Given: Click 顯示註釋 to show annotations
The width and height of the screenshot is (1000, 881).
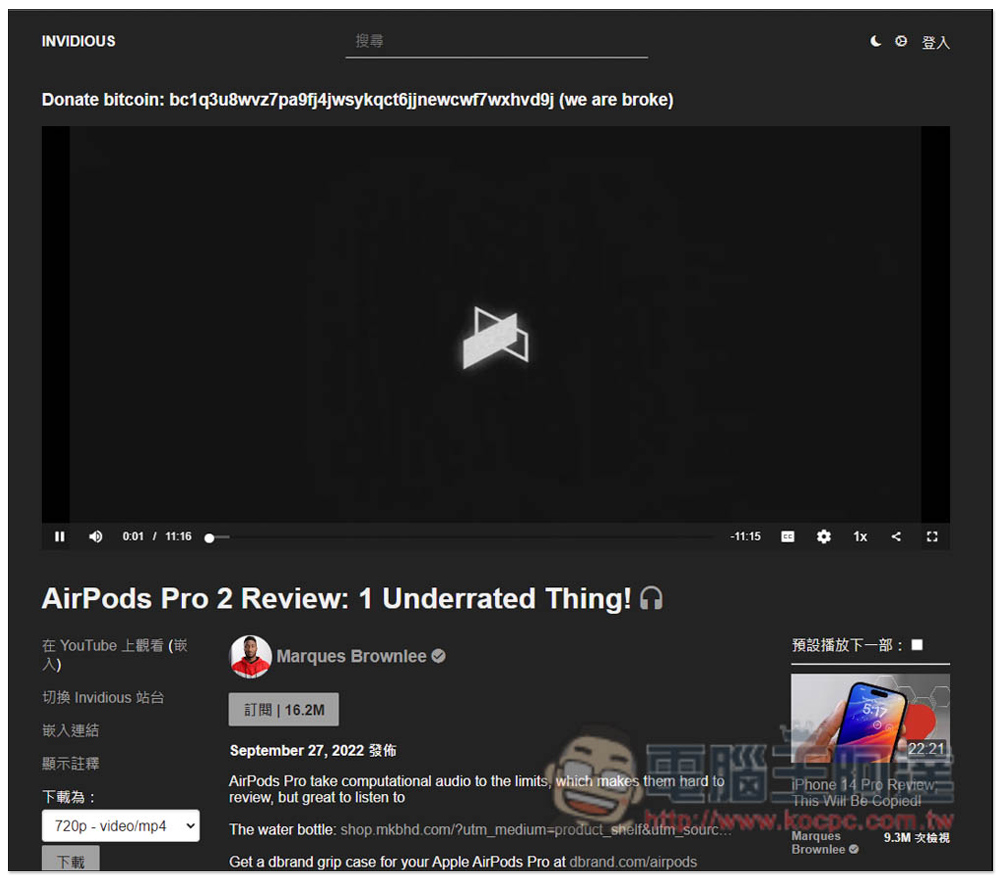Looking at the screenshot, I should (70, 764).
